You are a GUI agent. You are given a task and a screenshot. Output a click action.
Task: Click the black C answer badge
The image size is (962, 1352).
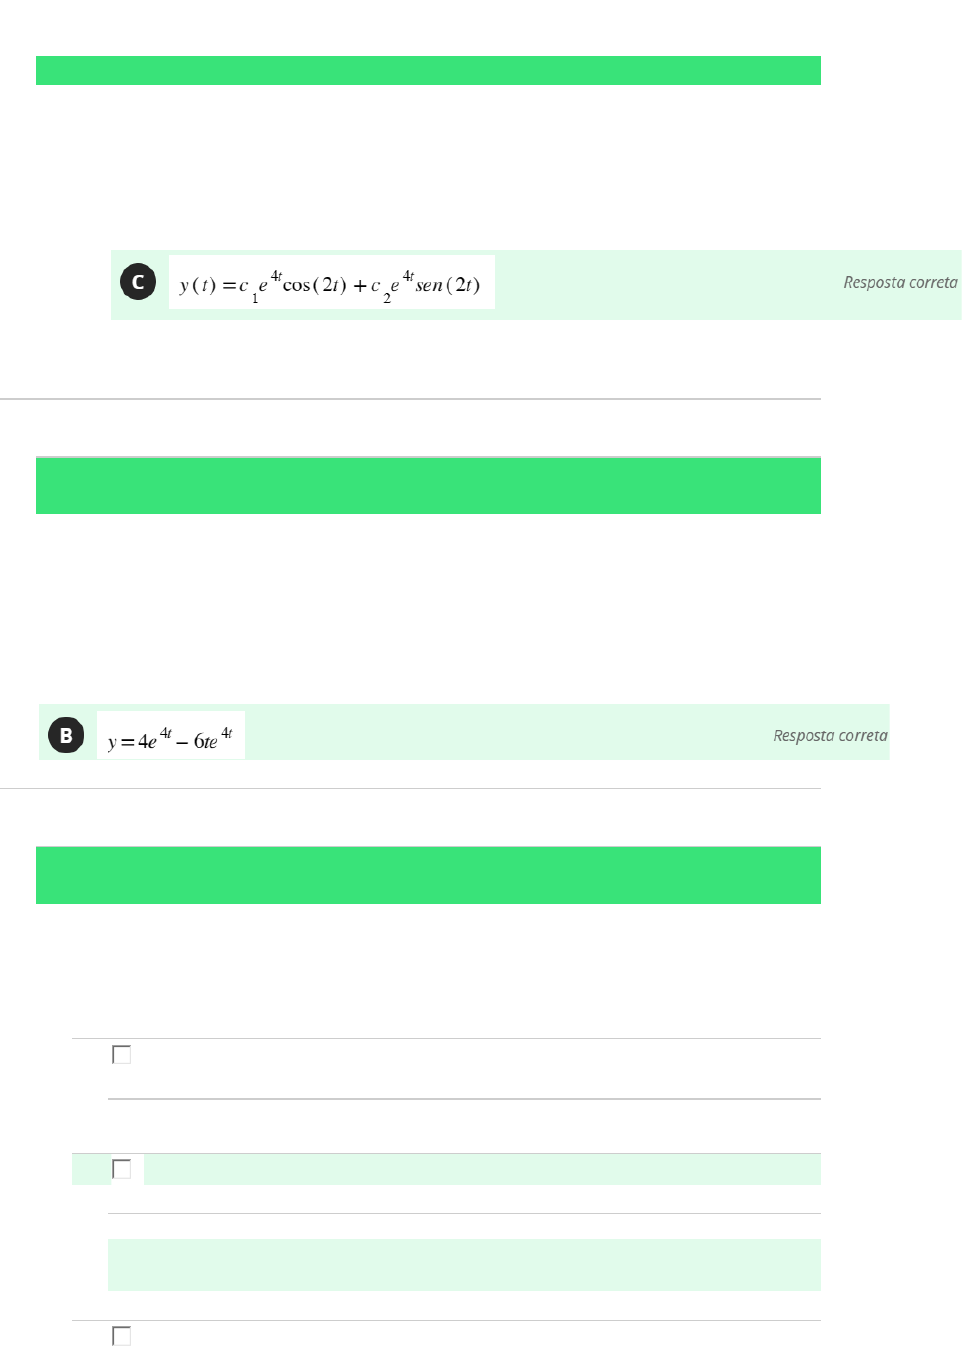point(138,282)
